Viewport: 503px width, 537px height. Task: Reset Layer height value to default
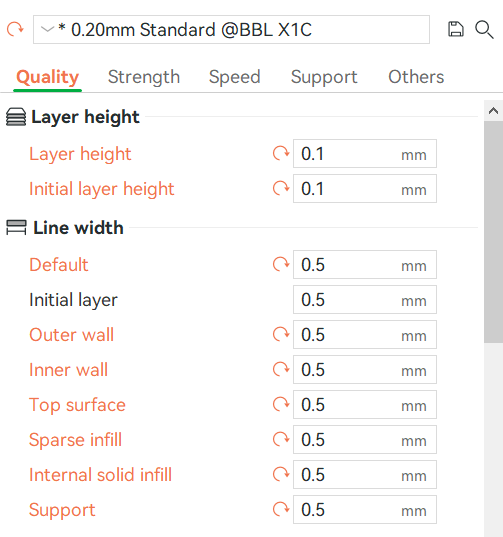point(281,153)
